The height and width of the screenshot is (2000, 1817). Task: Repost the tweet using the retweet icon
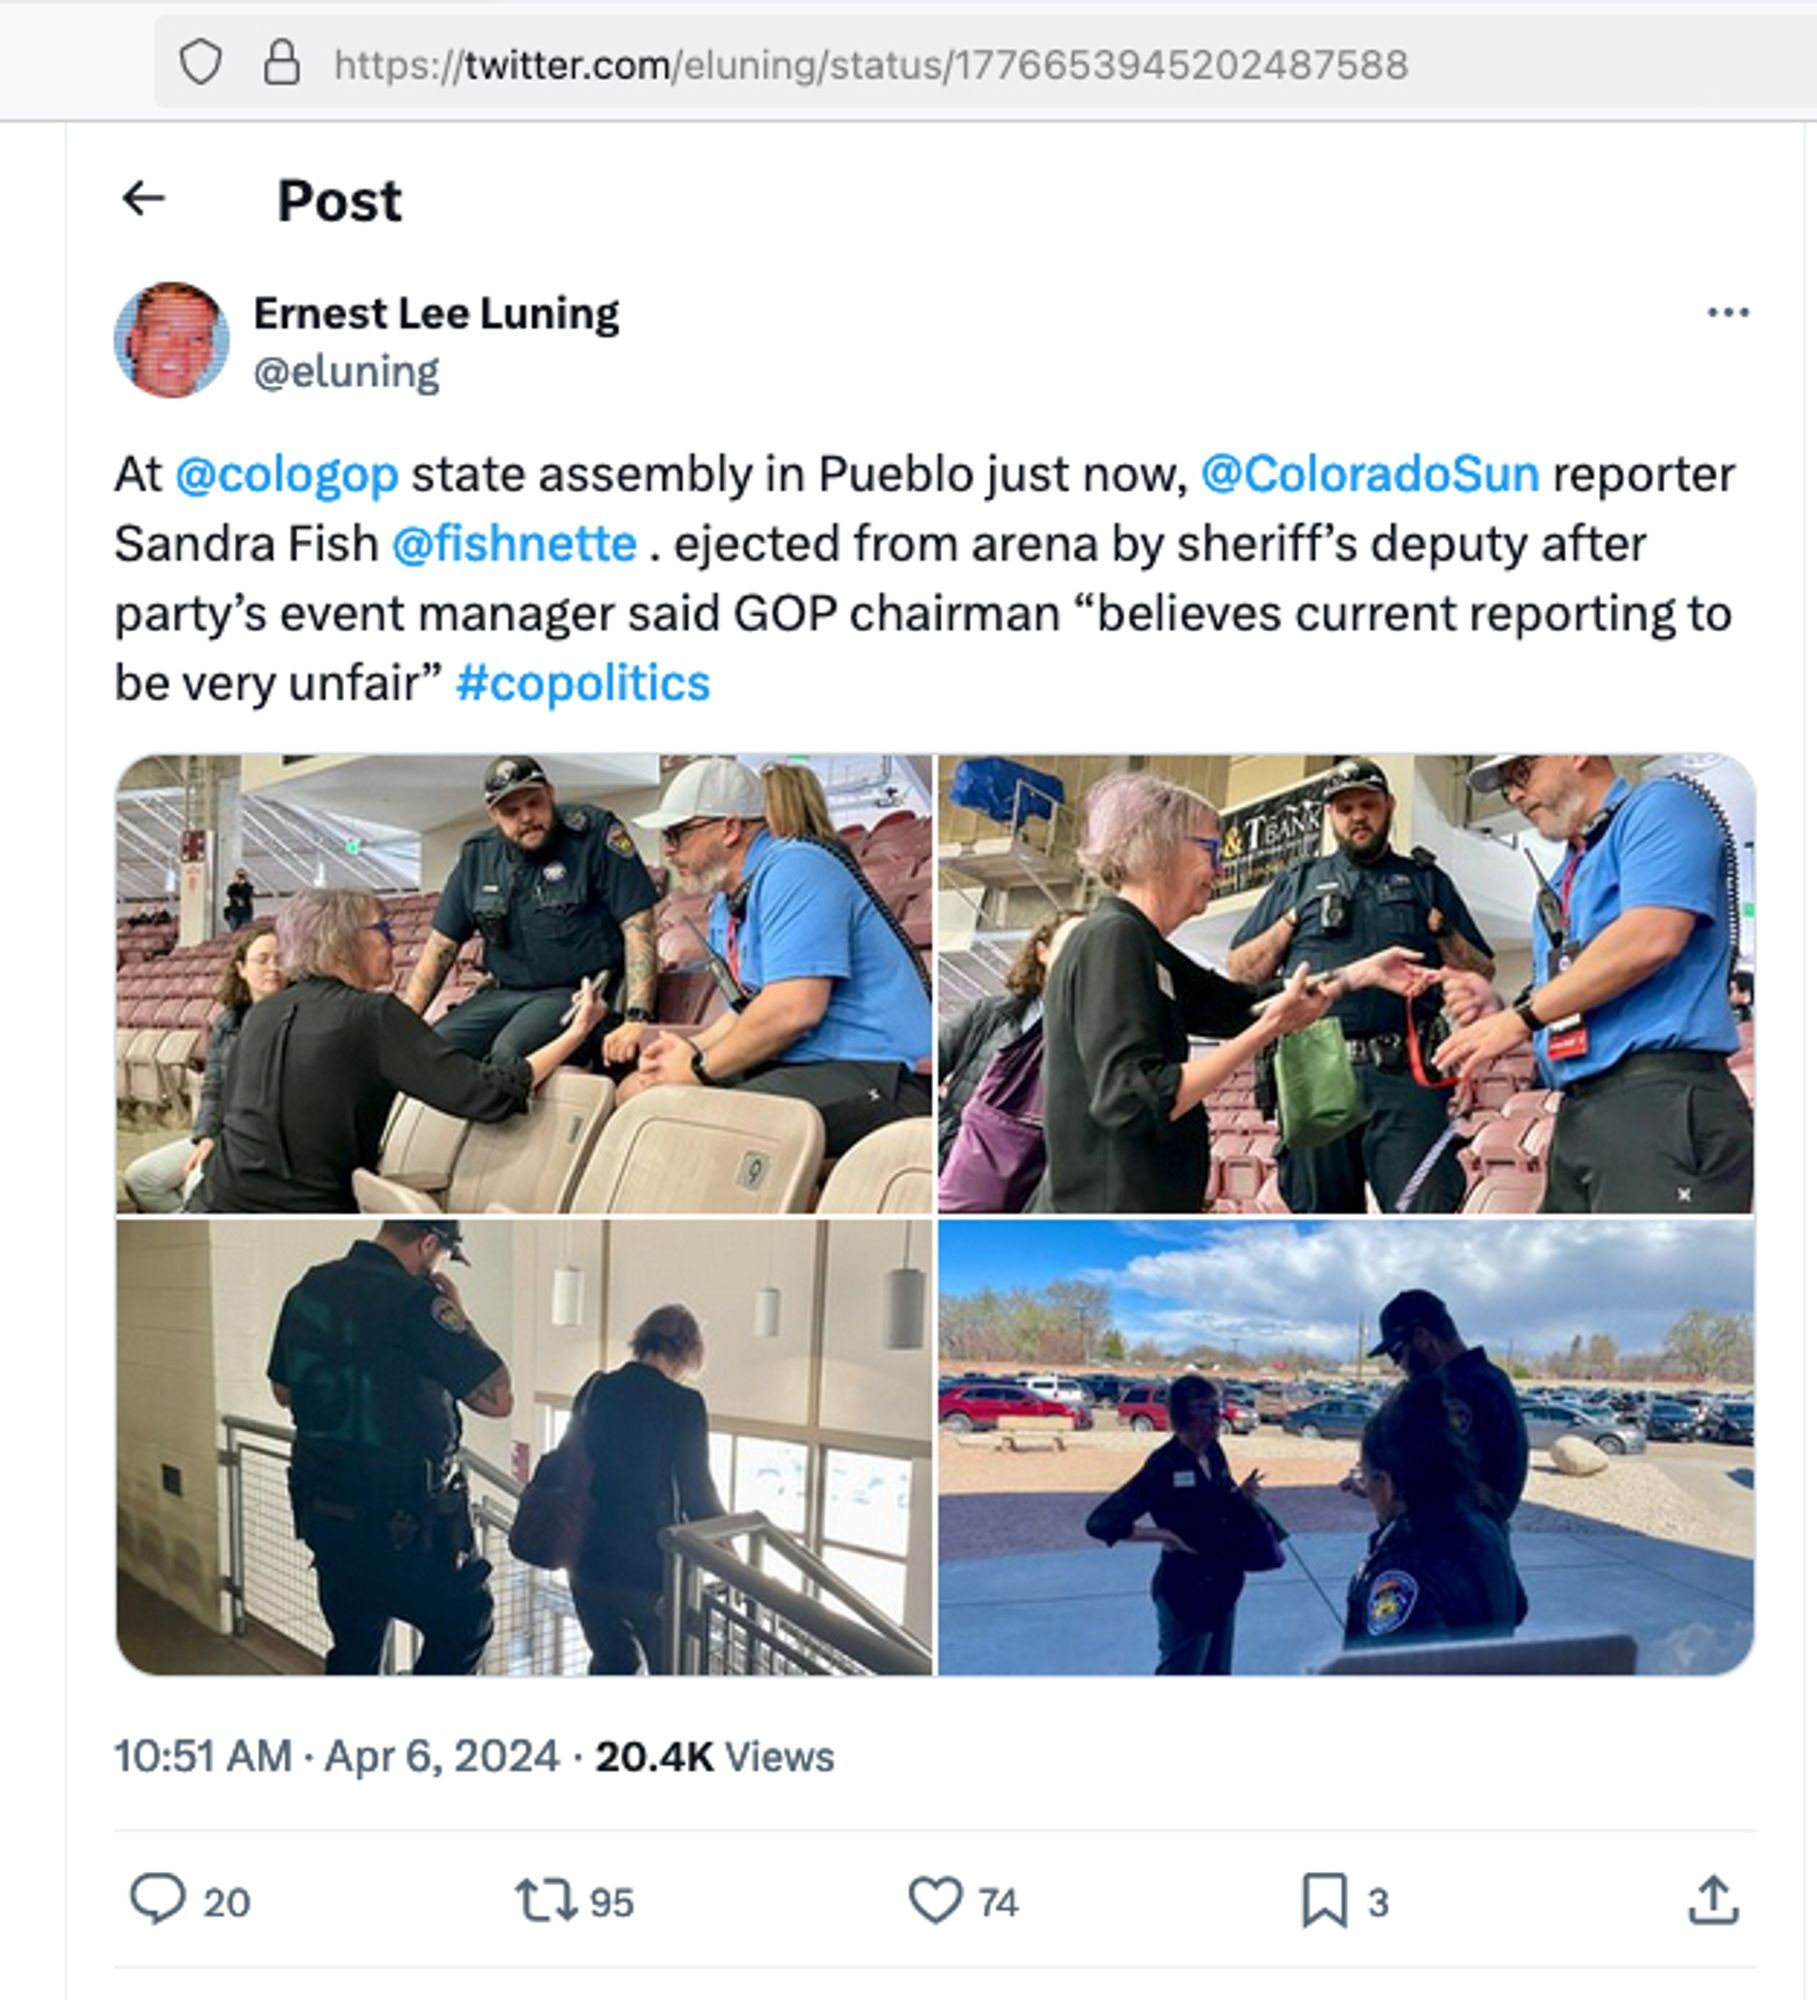[545, 1901]
